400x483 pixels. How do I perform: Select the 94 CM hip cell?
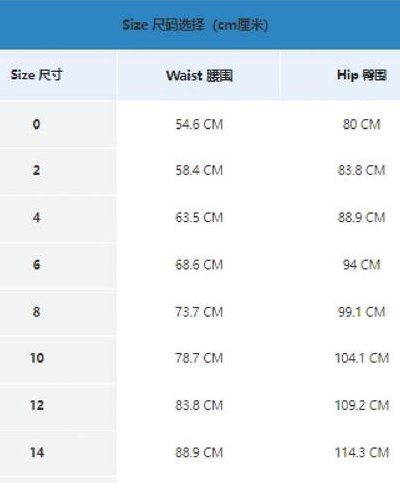click(x=362, y=265)
